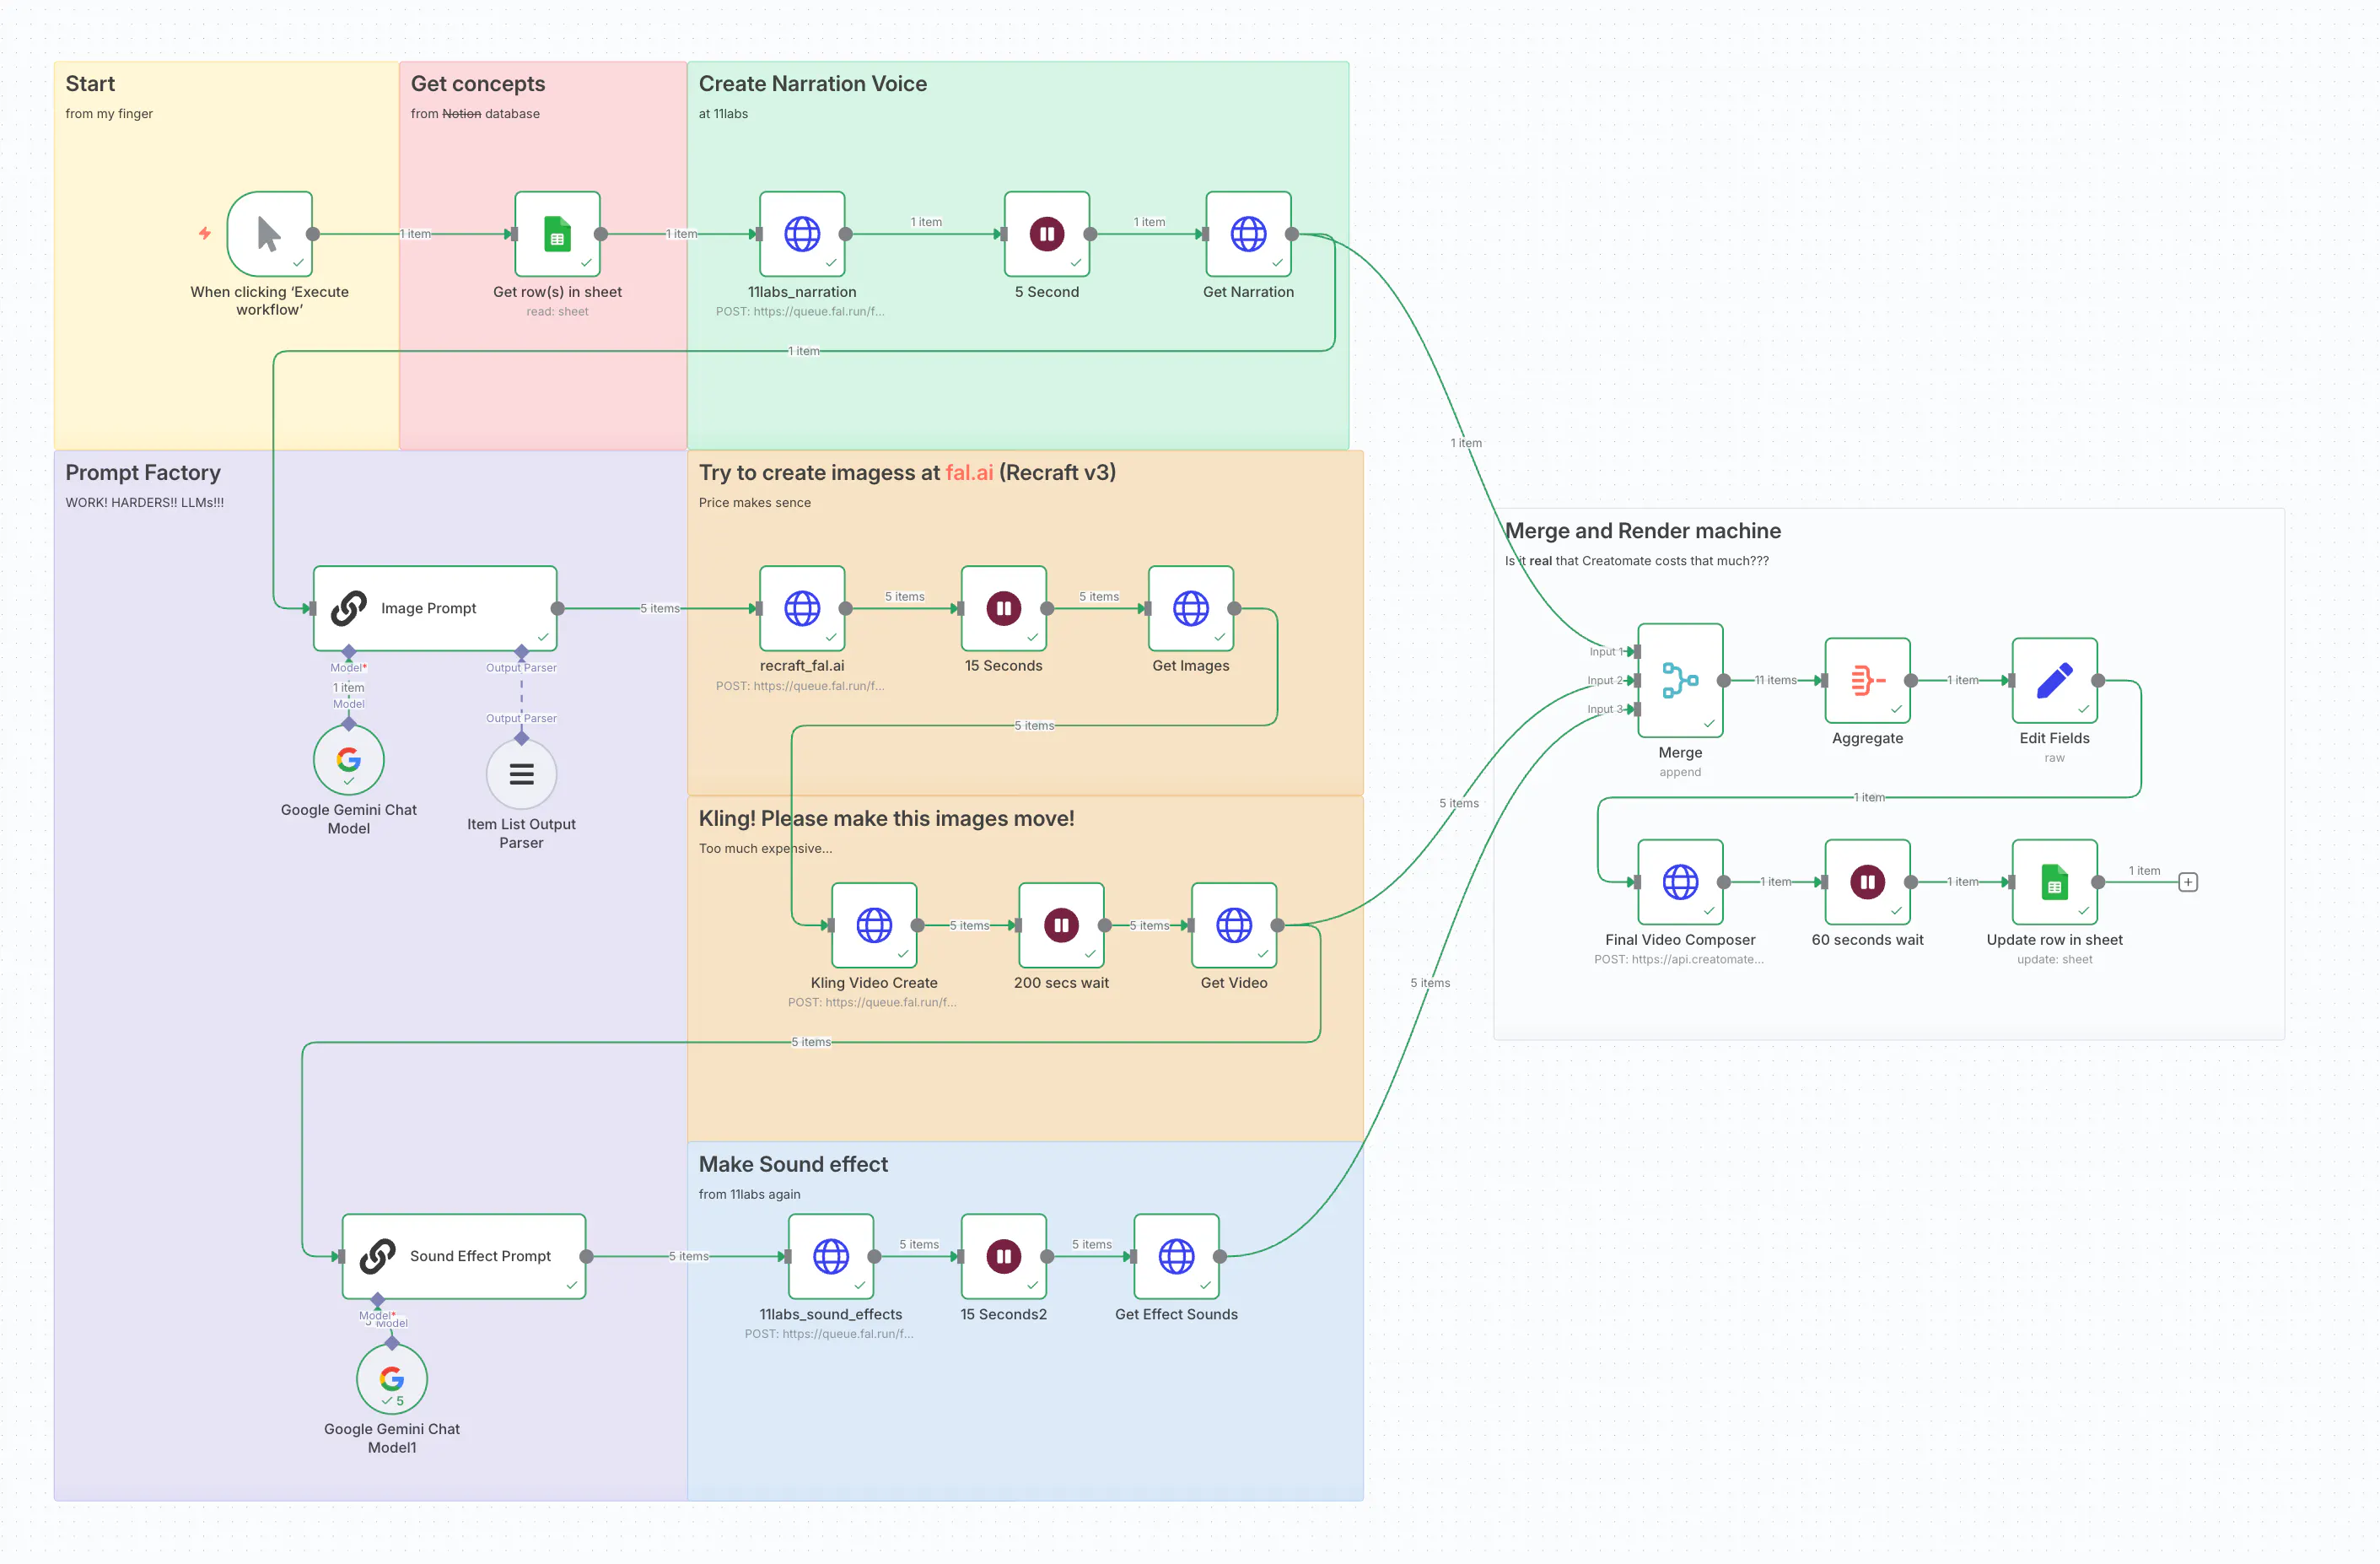Open the Sound Effect Prompt chain node
The width and height of the screenshot is (2380, 1564).
tap(463, 1256)
